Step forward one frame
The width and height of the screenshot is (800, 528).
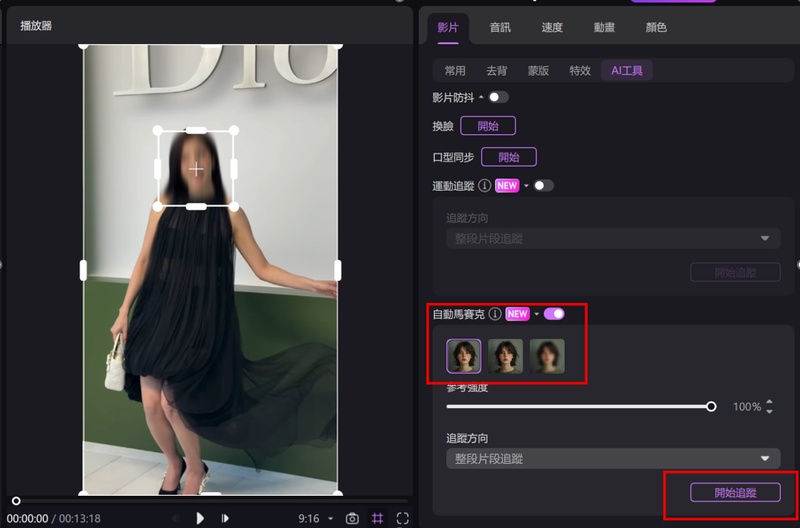click(225, 518)
